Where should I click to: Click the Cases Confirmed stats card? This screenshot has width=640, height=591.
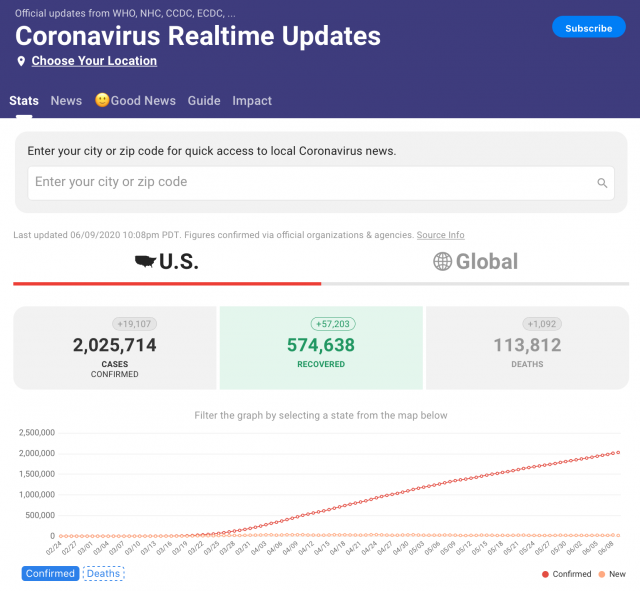(114, 347)
